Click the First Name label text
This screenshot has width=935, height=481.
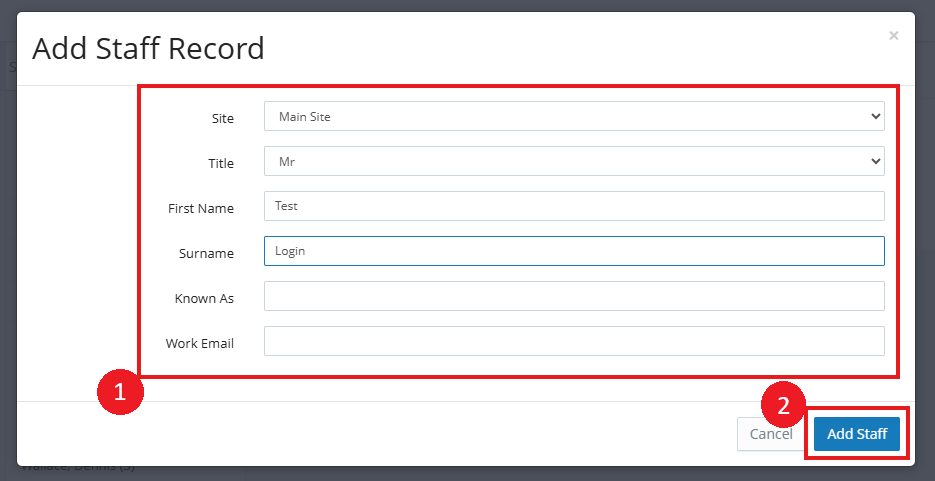click(201, 209)
